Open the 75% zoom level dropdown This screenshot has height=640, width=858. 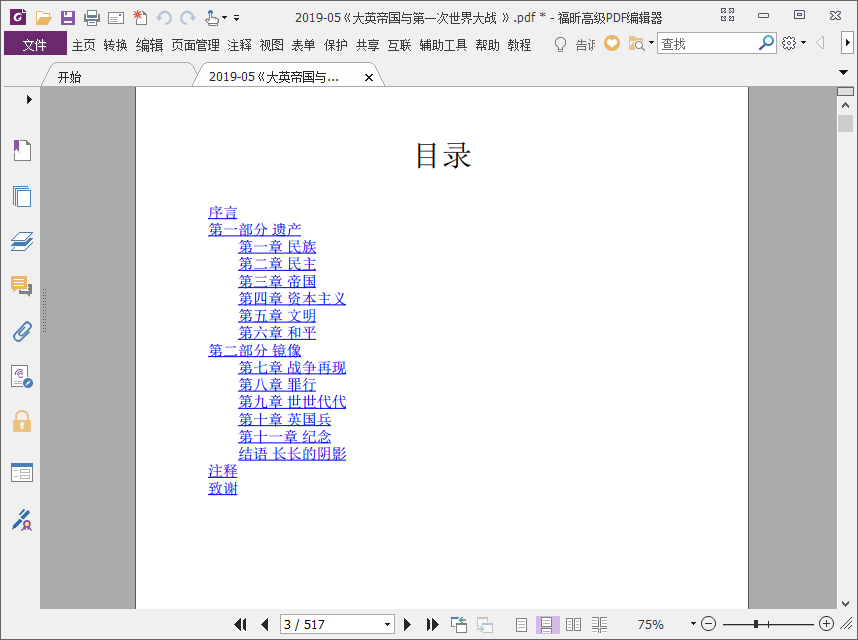tap(693, 624)
